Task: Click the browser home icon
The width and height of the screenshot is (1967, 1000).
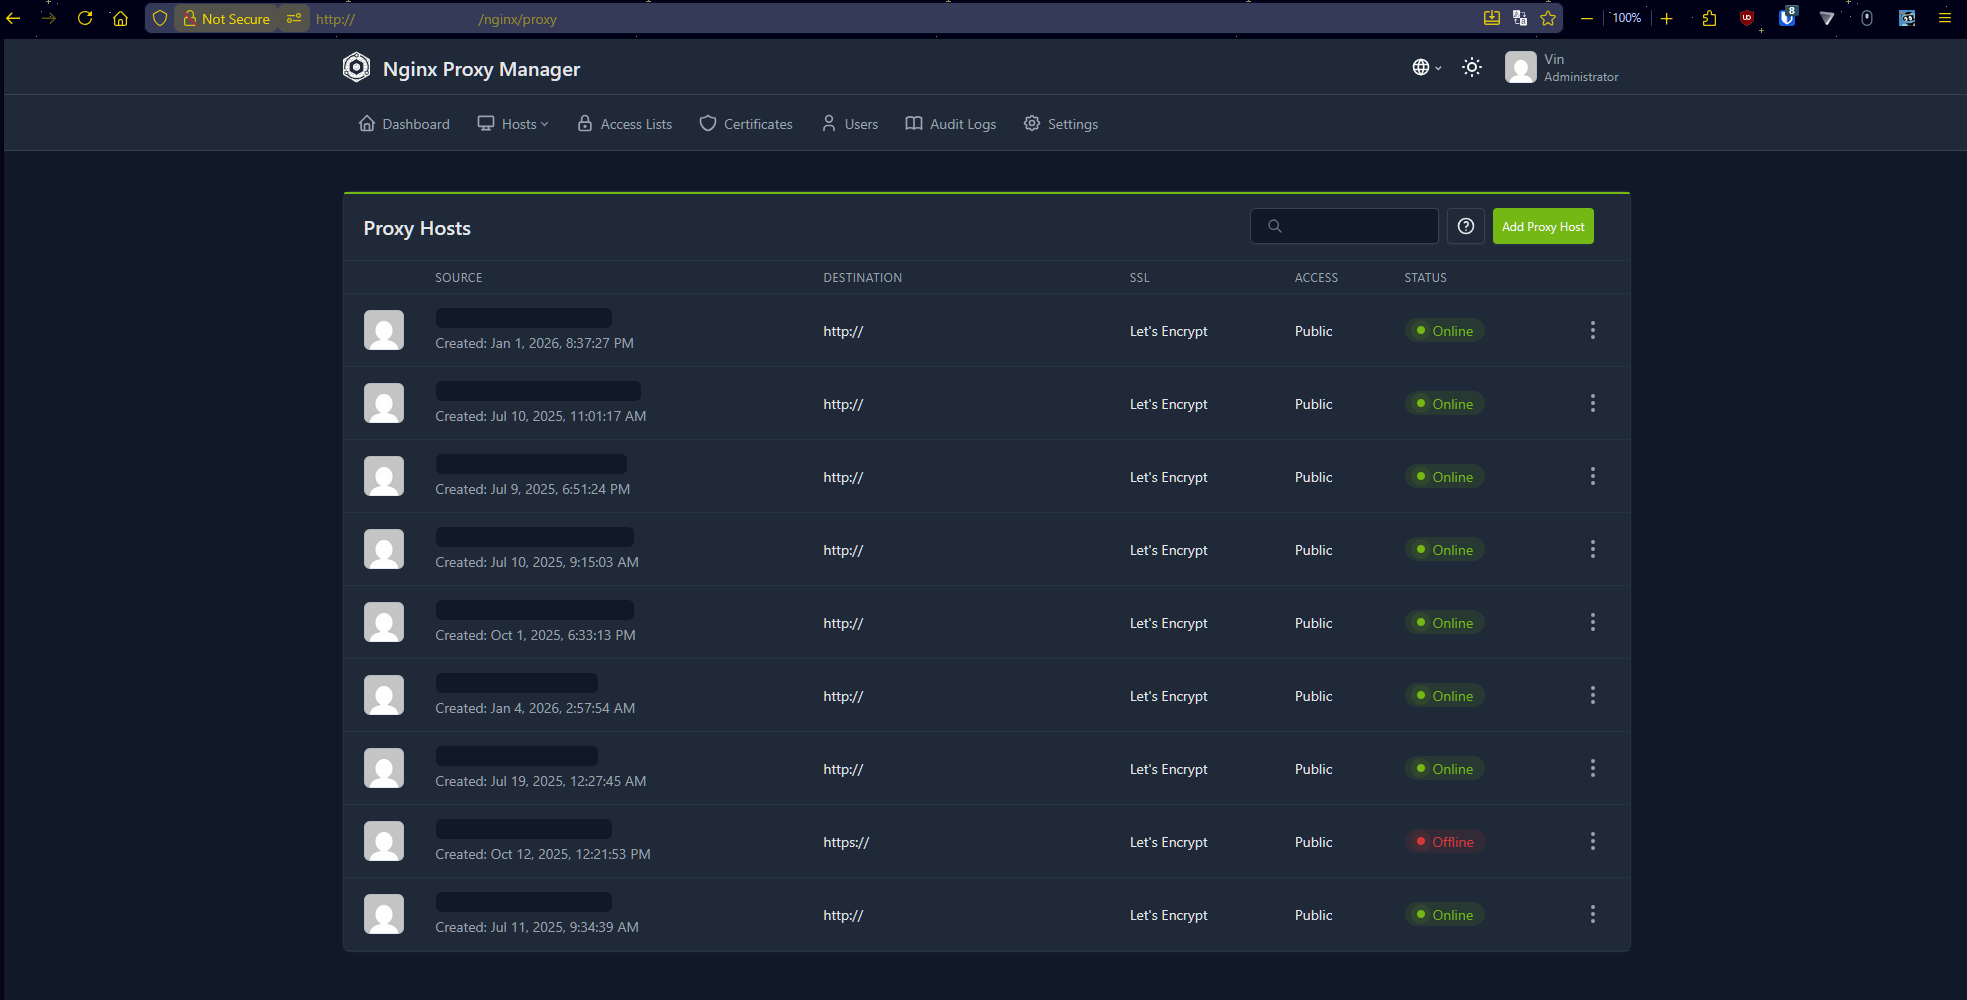Action: 120,18
